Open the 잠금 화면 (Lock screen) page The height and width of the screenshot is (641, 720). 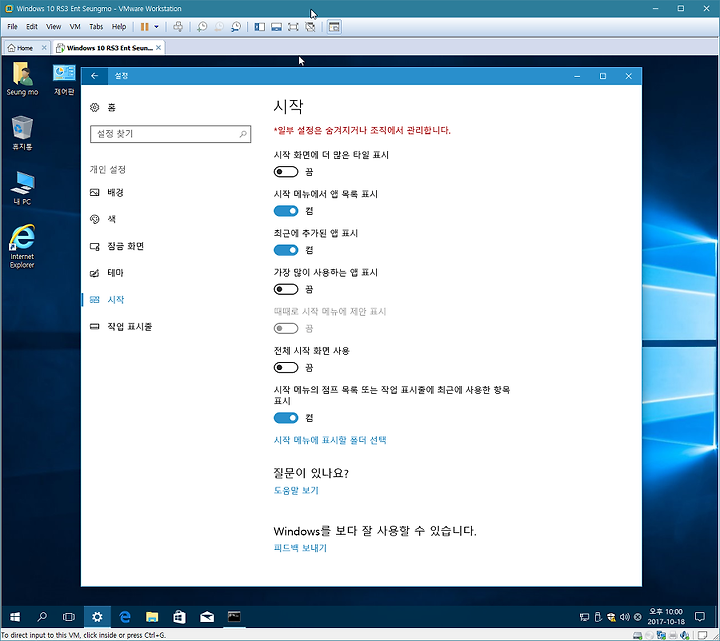(x=117, y=246)
